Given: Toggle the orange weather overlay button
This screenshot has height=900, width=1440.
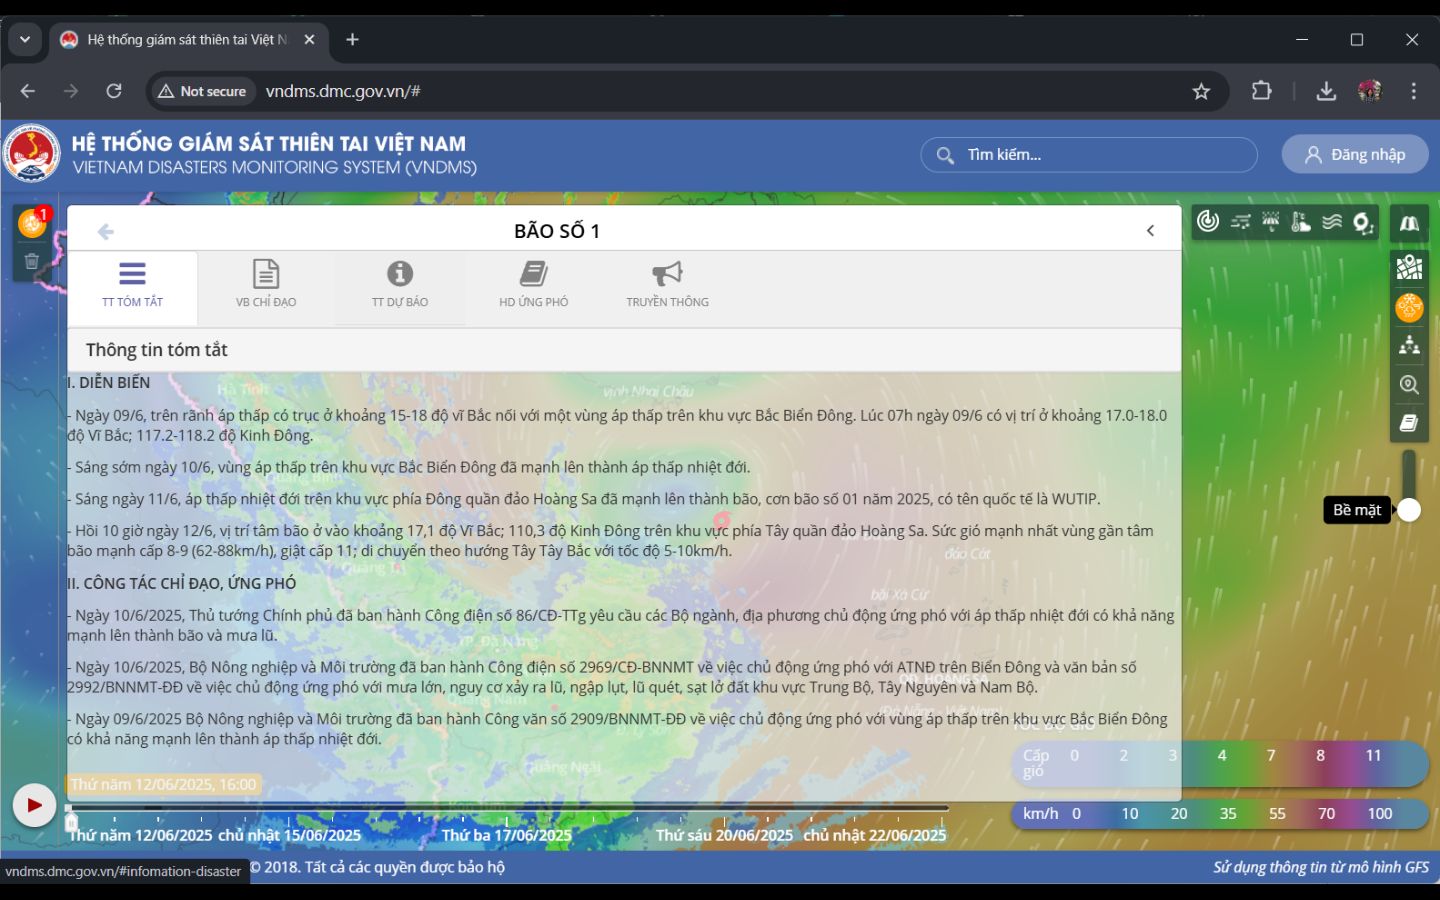Looking at the screenshot, I should click(1409, 307).
